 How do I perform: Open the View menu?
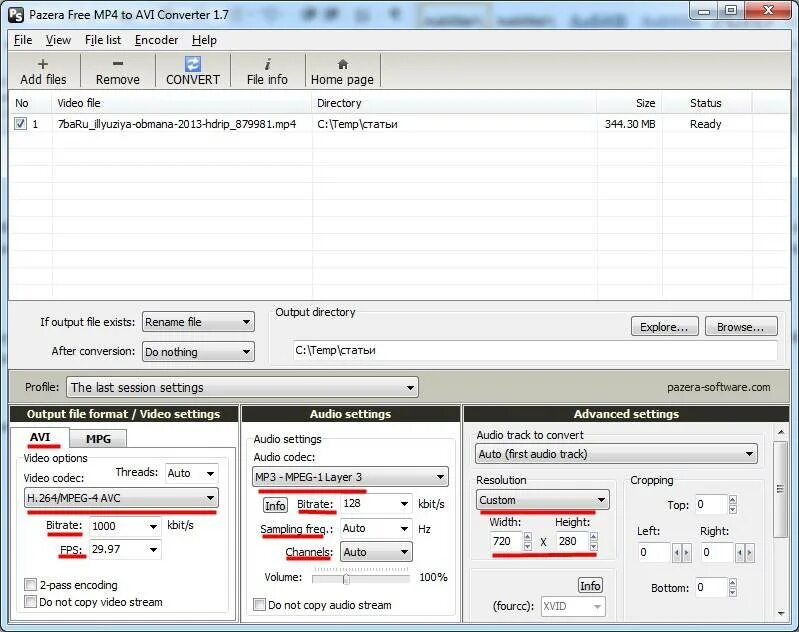tap(58, 40)
